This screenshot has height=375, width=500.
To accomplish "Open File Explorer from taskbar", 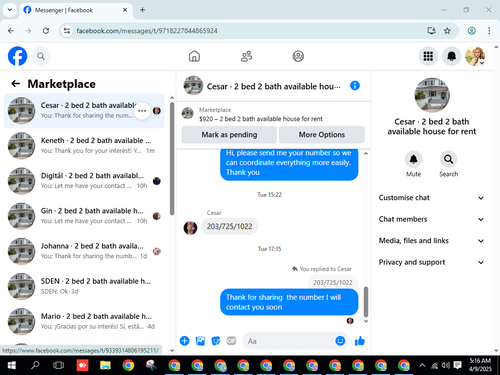I will pos(105,365).
